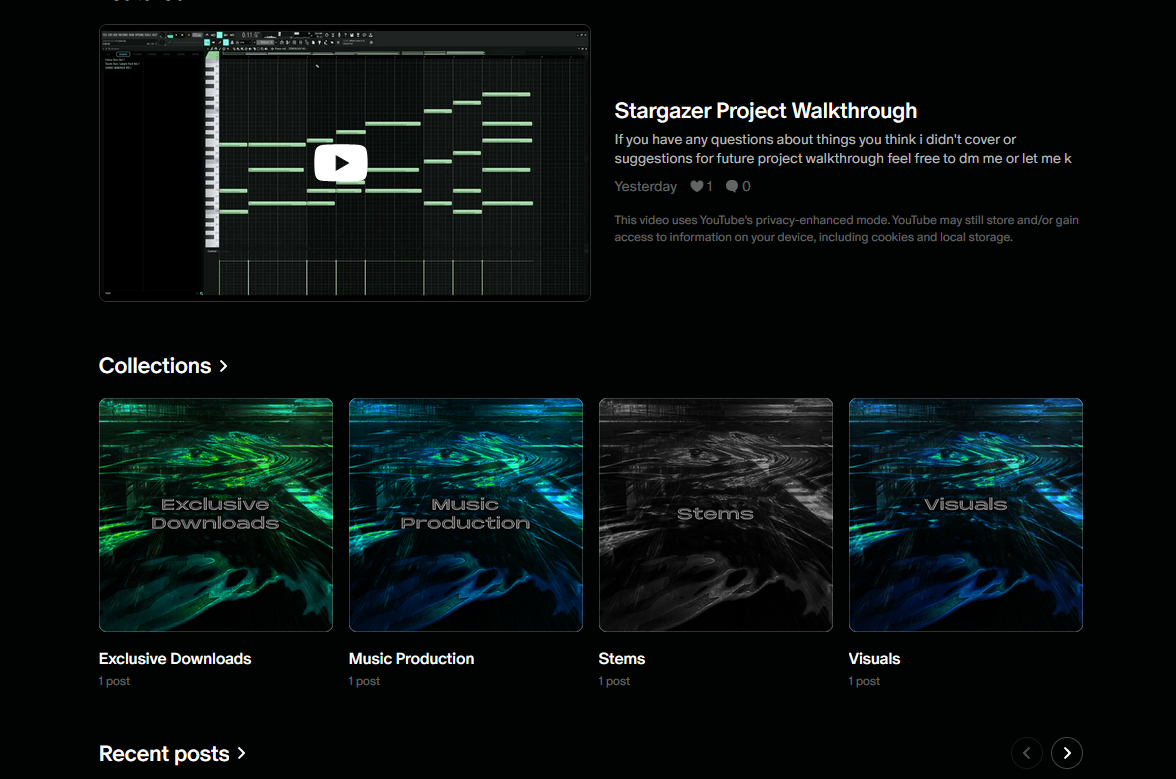The image size is (1176, 779).
Task: Play the Stargazer Project Walkthrough video
Action: (x=341, y=163)
